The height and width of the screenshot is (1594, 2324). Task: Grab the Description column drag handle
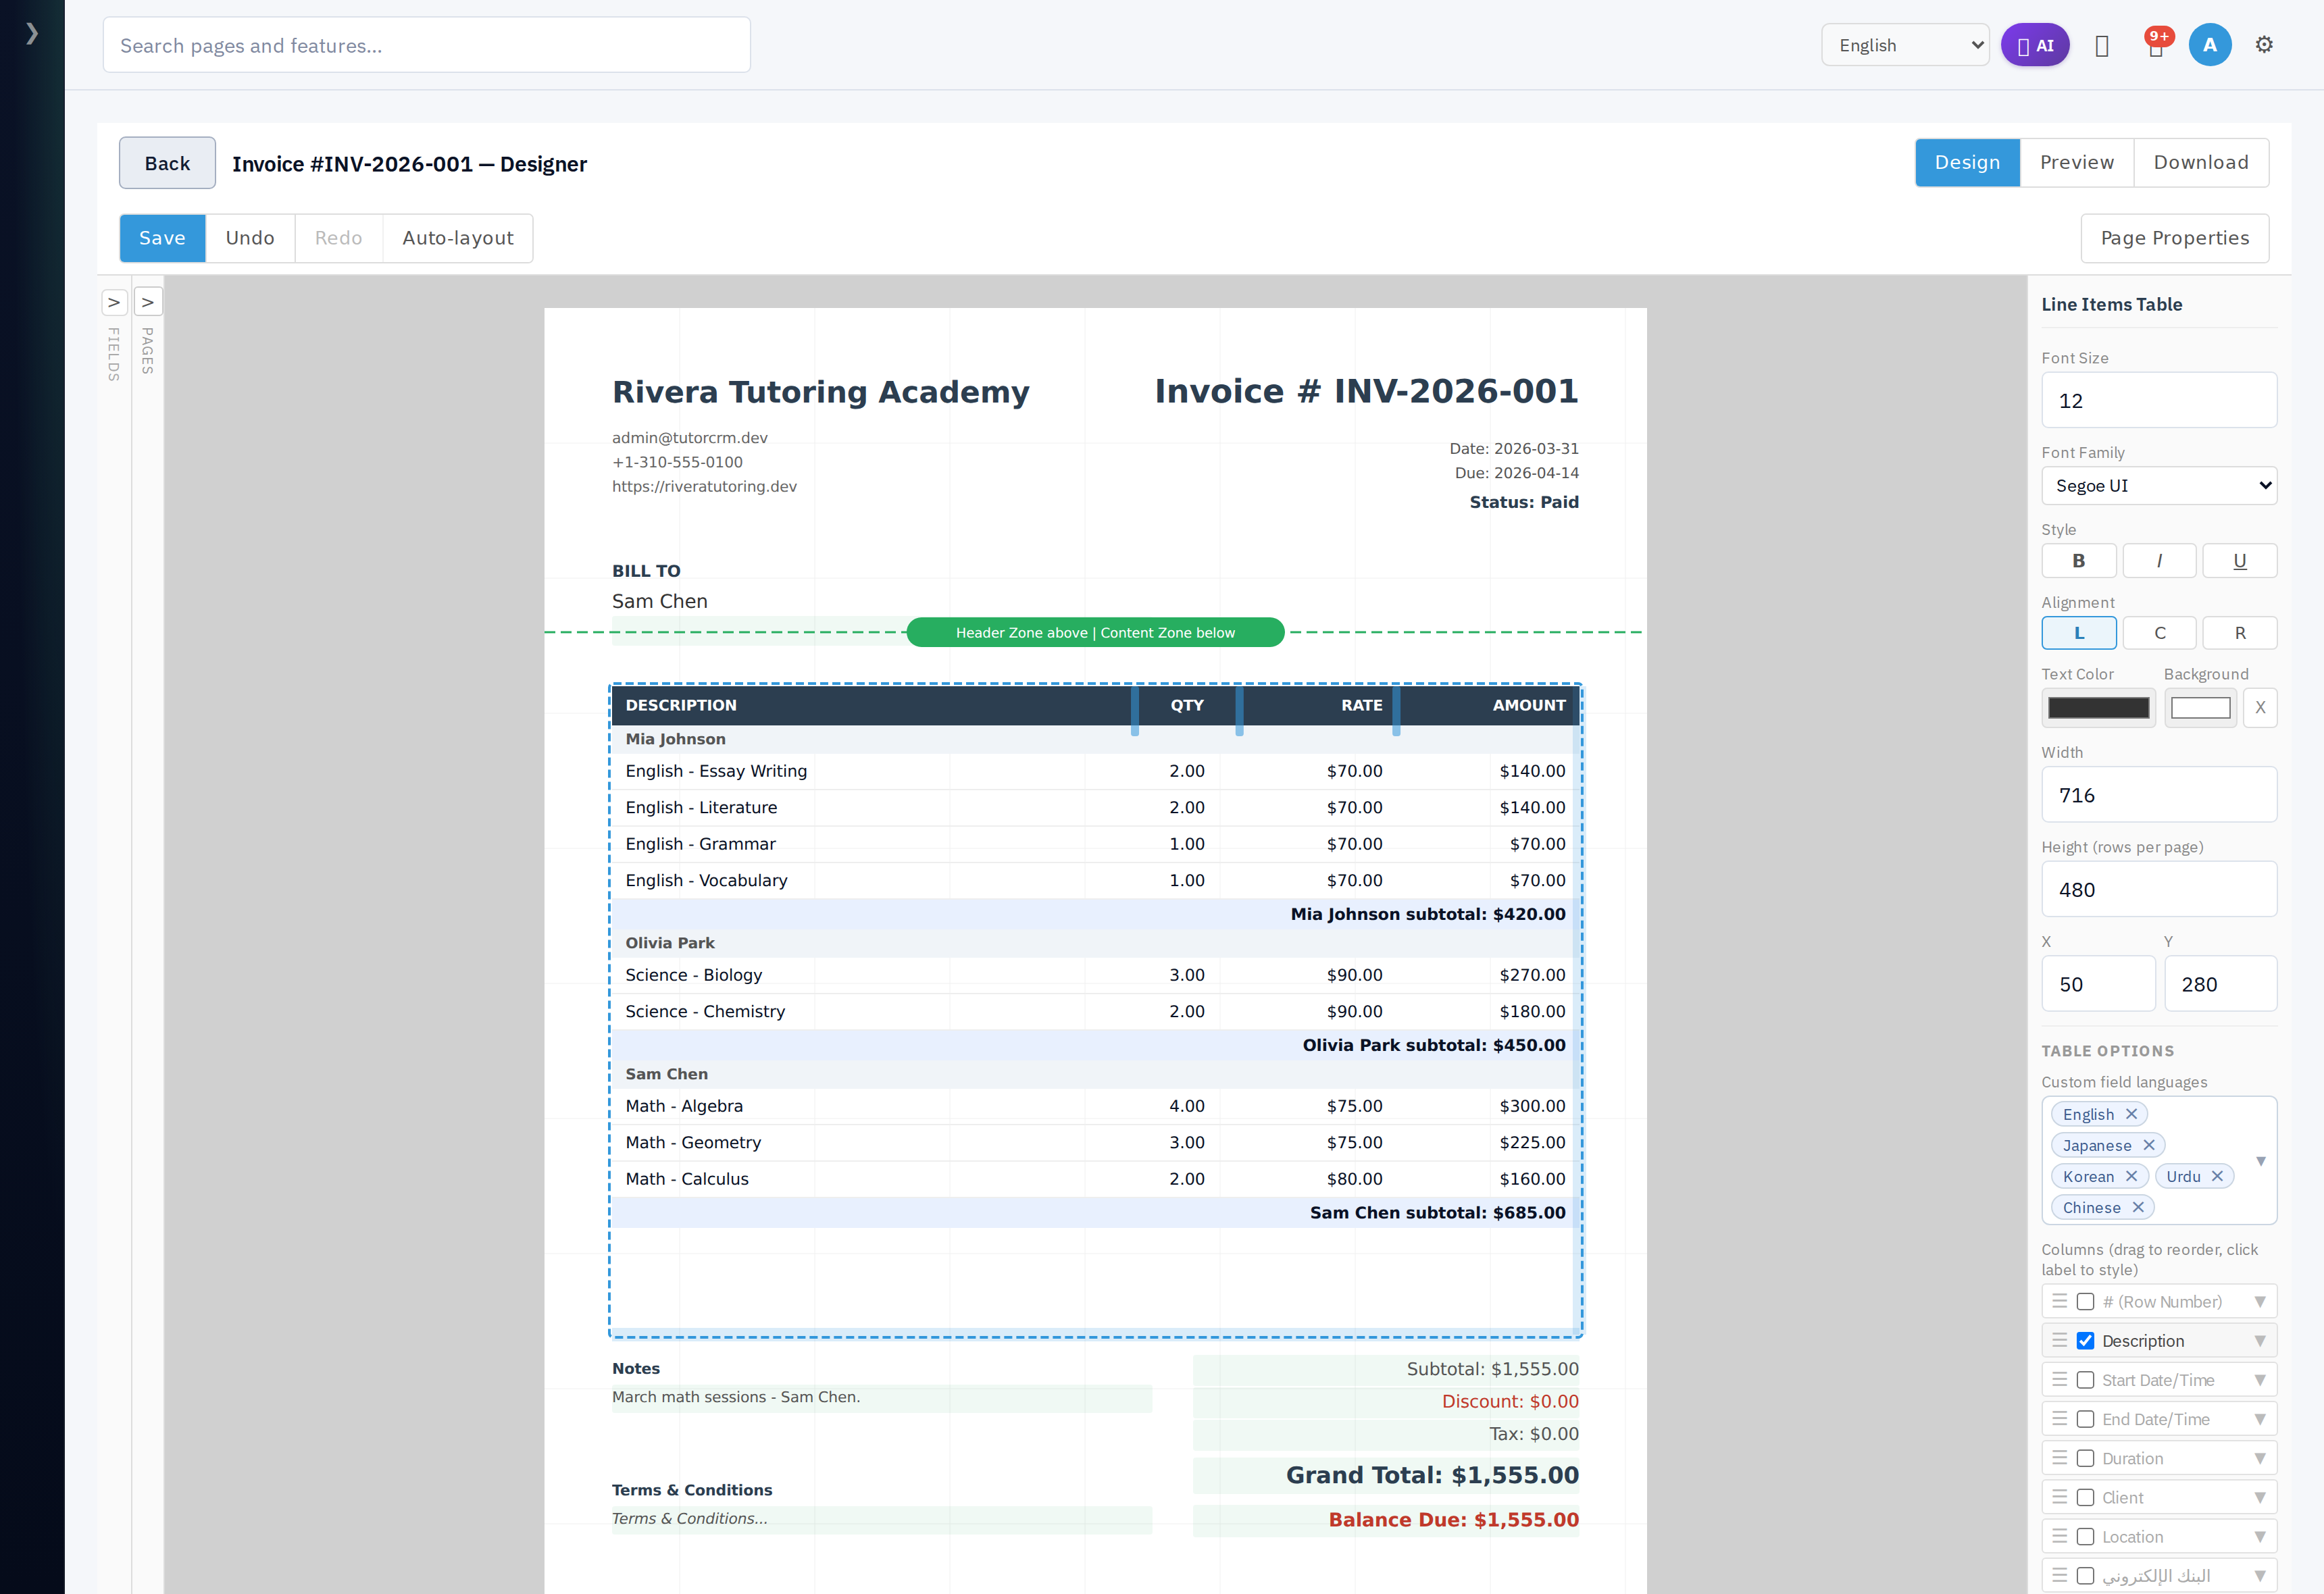(x=2060, y=1340)
